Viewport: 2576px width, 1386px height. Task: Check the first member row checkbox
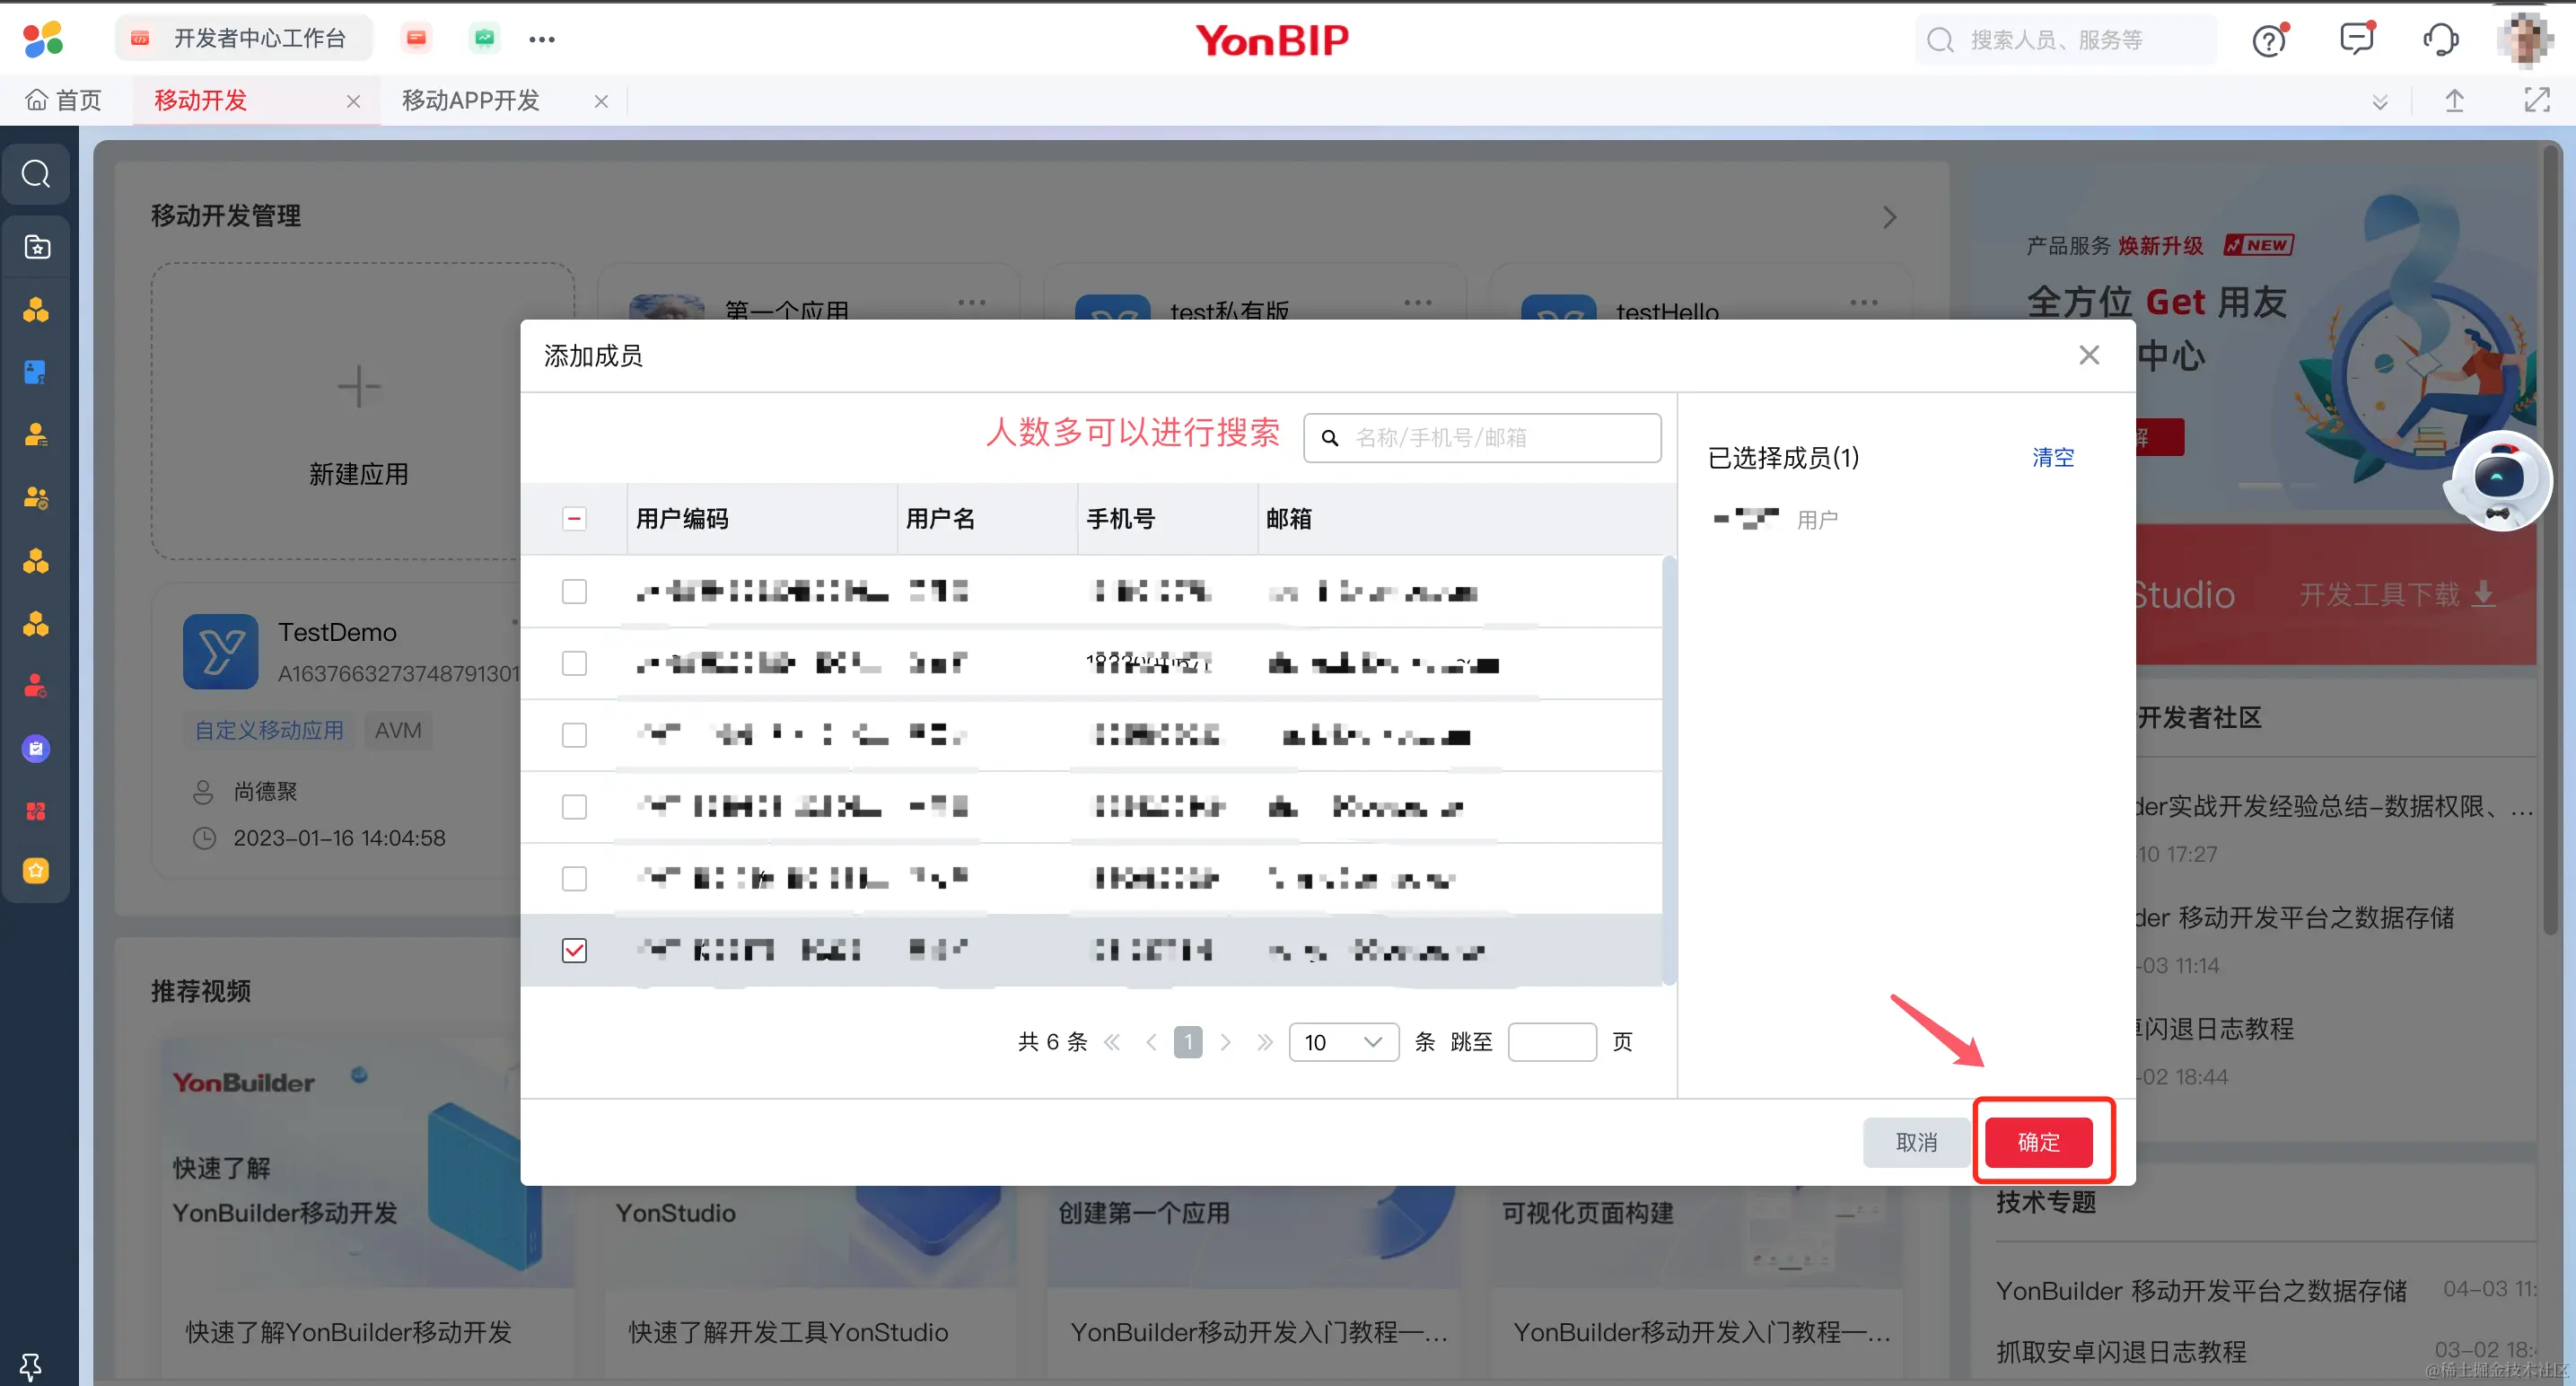(x=574, y=591)
